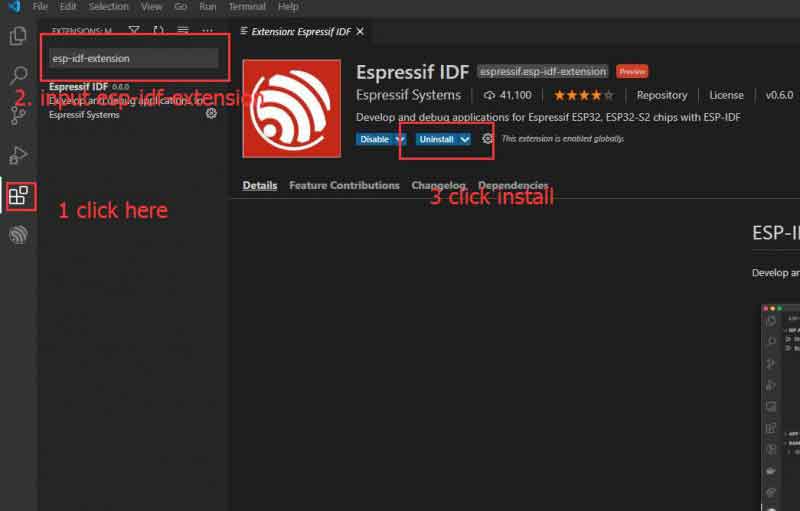Open the View menu

pos(152,7)
